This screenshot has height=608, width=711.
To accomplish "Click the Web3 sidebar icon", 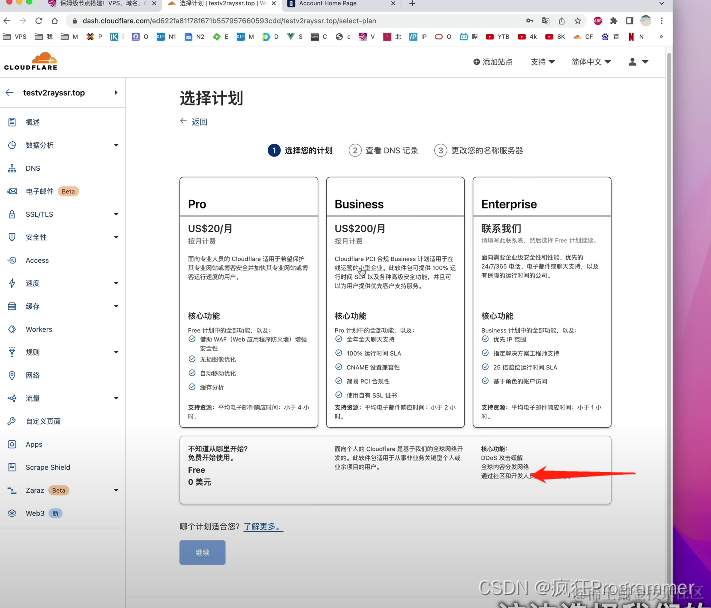I will 12,513.
